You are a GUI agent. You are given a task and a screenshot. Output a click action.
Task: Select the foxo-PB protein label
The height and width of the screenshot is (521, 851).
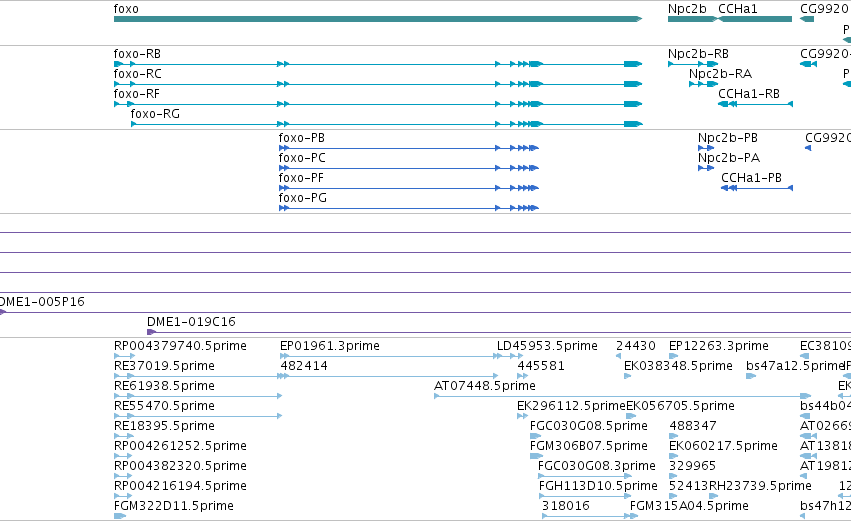pos(302,138)
